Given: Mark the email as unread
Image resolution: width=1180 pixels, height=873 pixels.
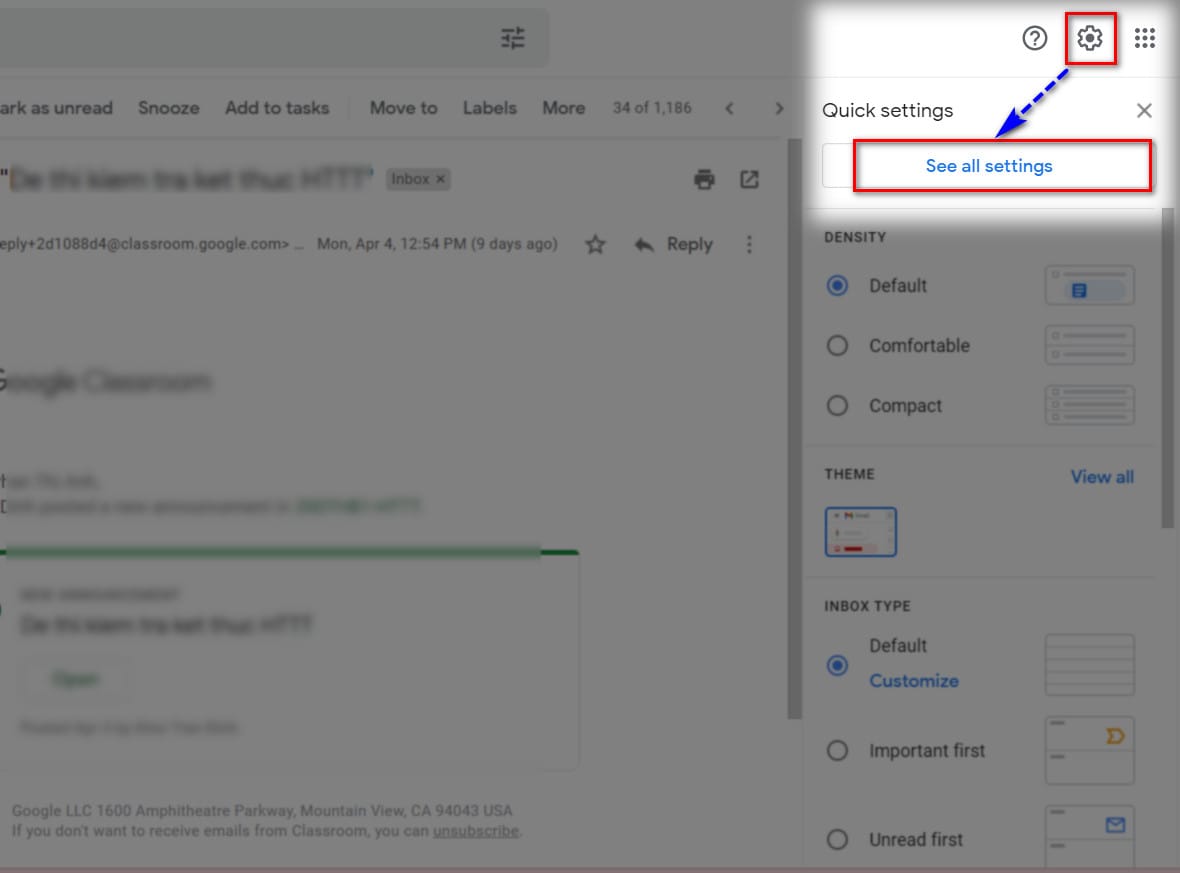Looking at the screenshot, I should [56, 108].
